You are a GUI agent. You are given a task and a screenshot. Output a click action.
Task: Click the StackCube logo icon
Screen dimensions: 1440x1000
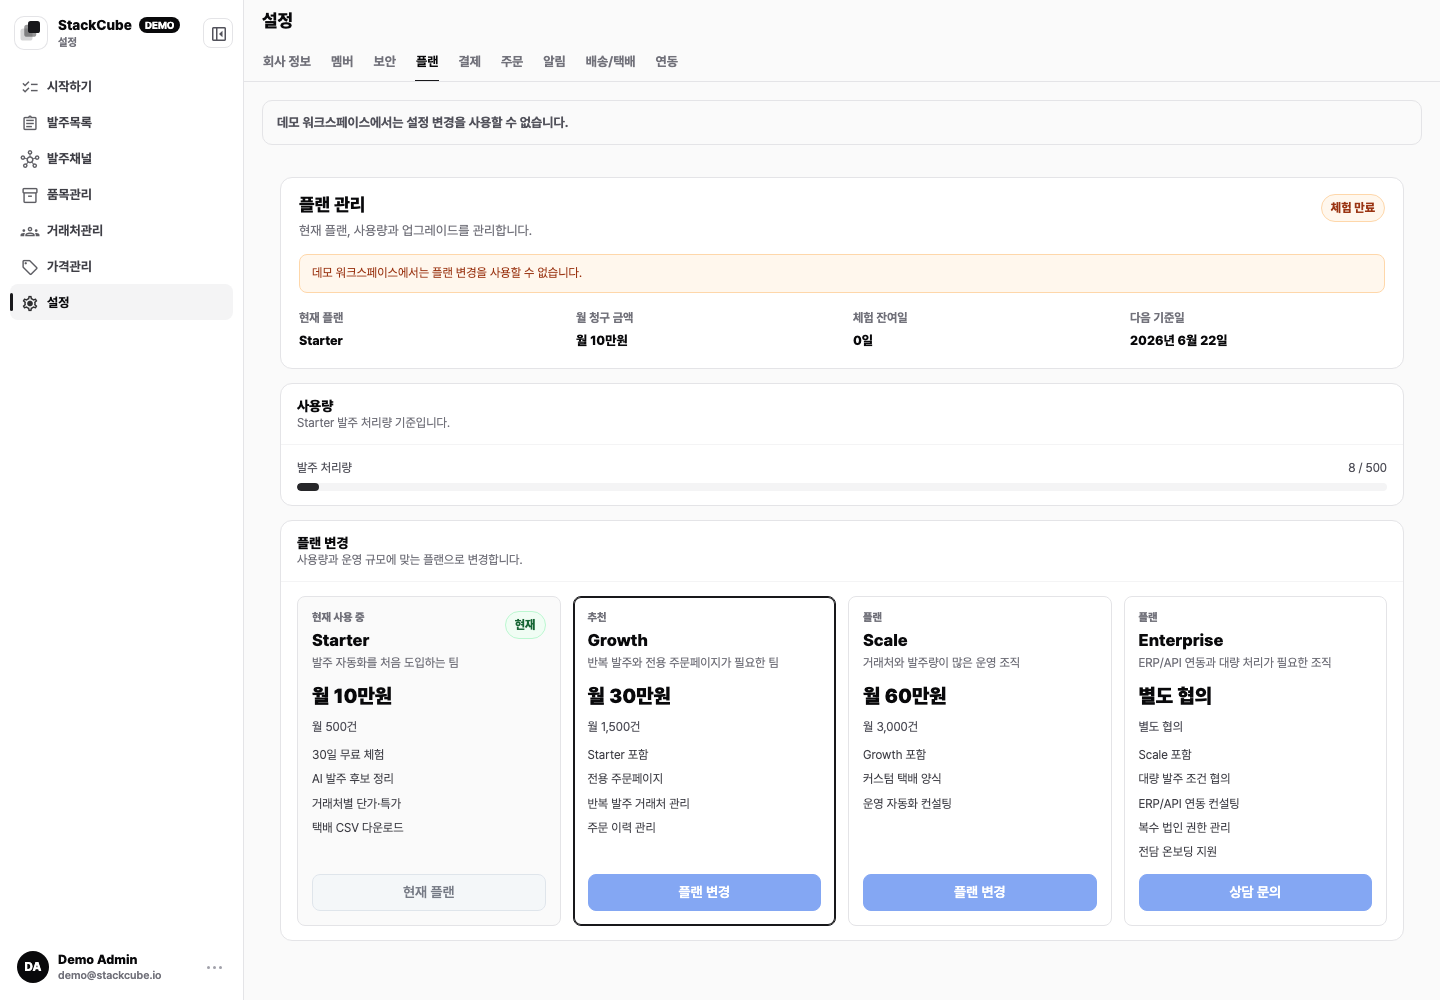[31, 33]
